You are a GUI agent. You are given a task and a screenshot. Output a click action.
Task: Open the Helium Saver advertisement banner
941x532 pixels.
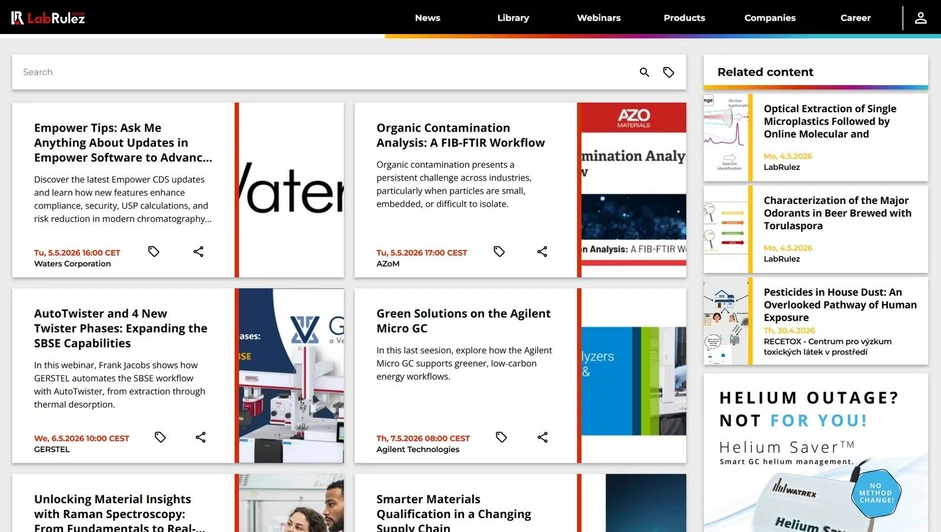816,453
